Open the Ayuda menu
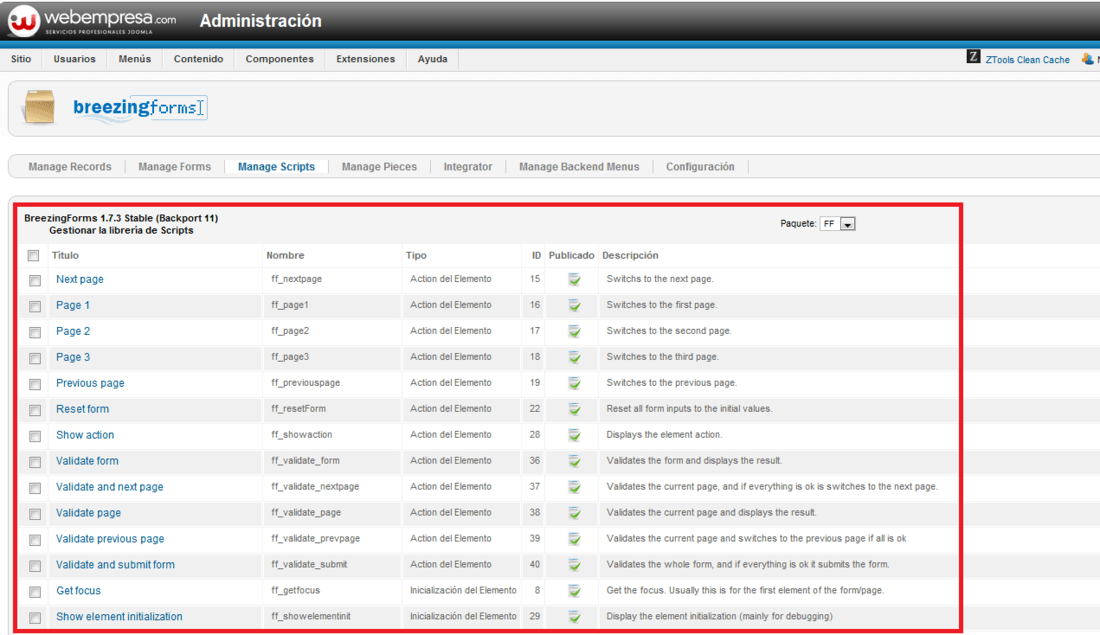The width and height of the screenshot is (1100, 635). [x=432, y=59]
